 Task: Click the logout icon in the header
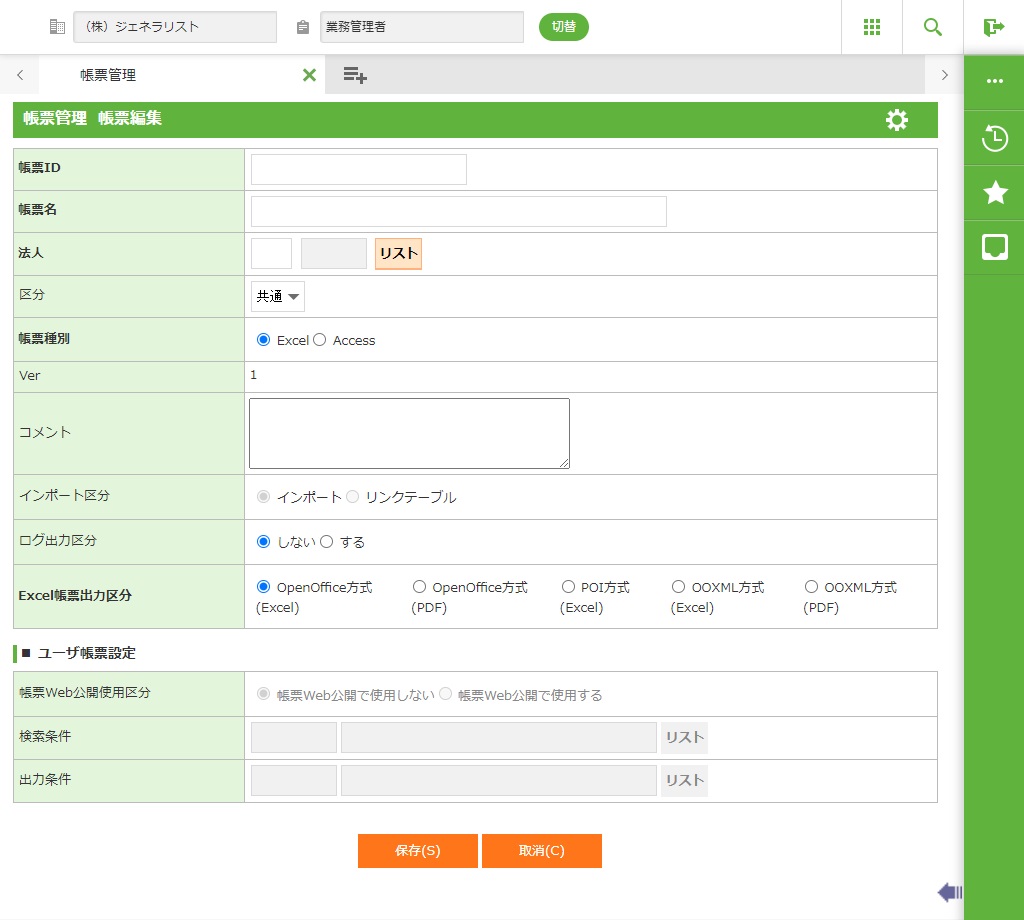(x=993, y=27)
